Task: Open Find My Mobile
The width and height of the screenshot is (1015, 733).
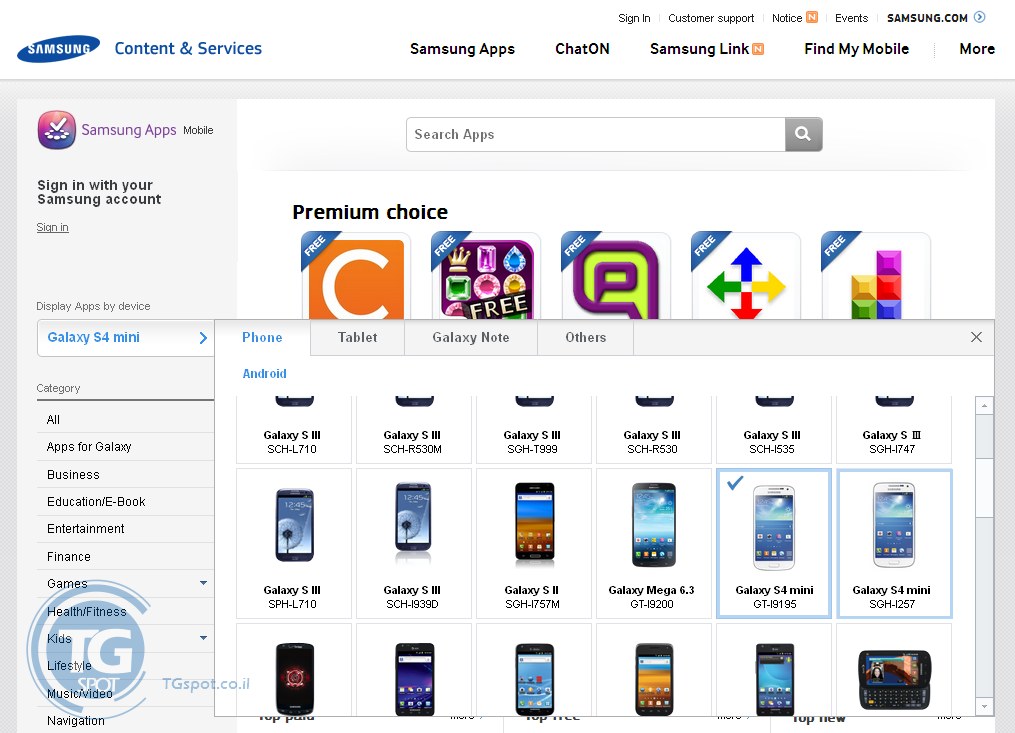Action: [856, 49]
